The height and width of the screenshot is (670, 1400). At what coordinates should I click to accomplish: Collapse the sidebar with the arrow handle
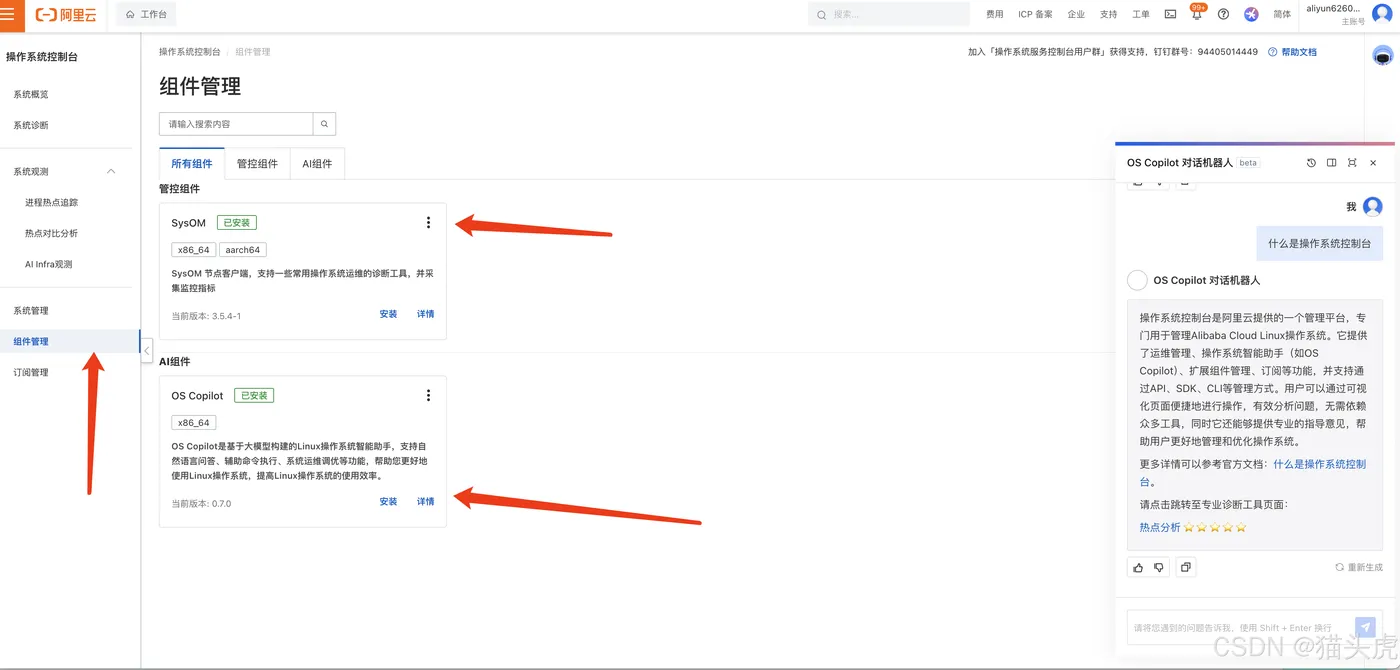click(x=147, y=351)
